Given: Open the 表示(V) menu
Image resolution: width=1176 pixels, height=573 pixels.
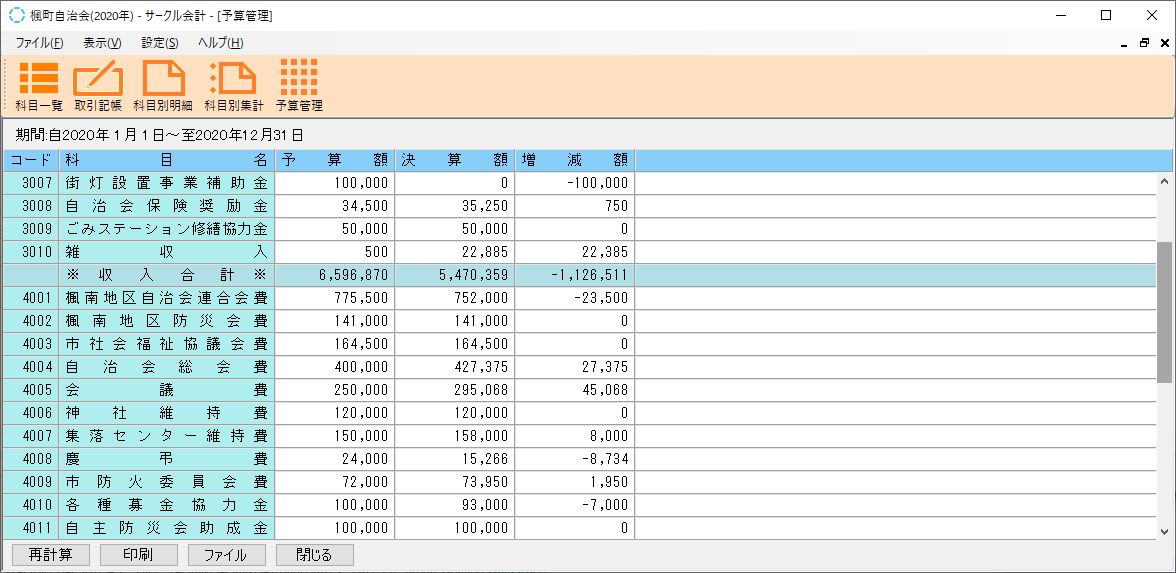Looking at the screenshot, I should (101, 43).
